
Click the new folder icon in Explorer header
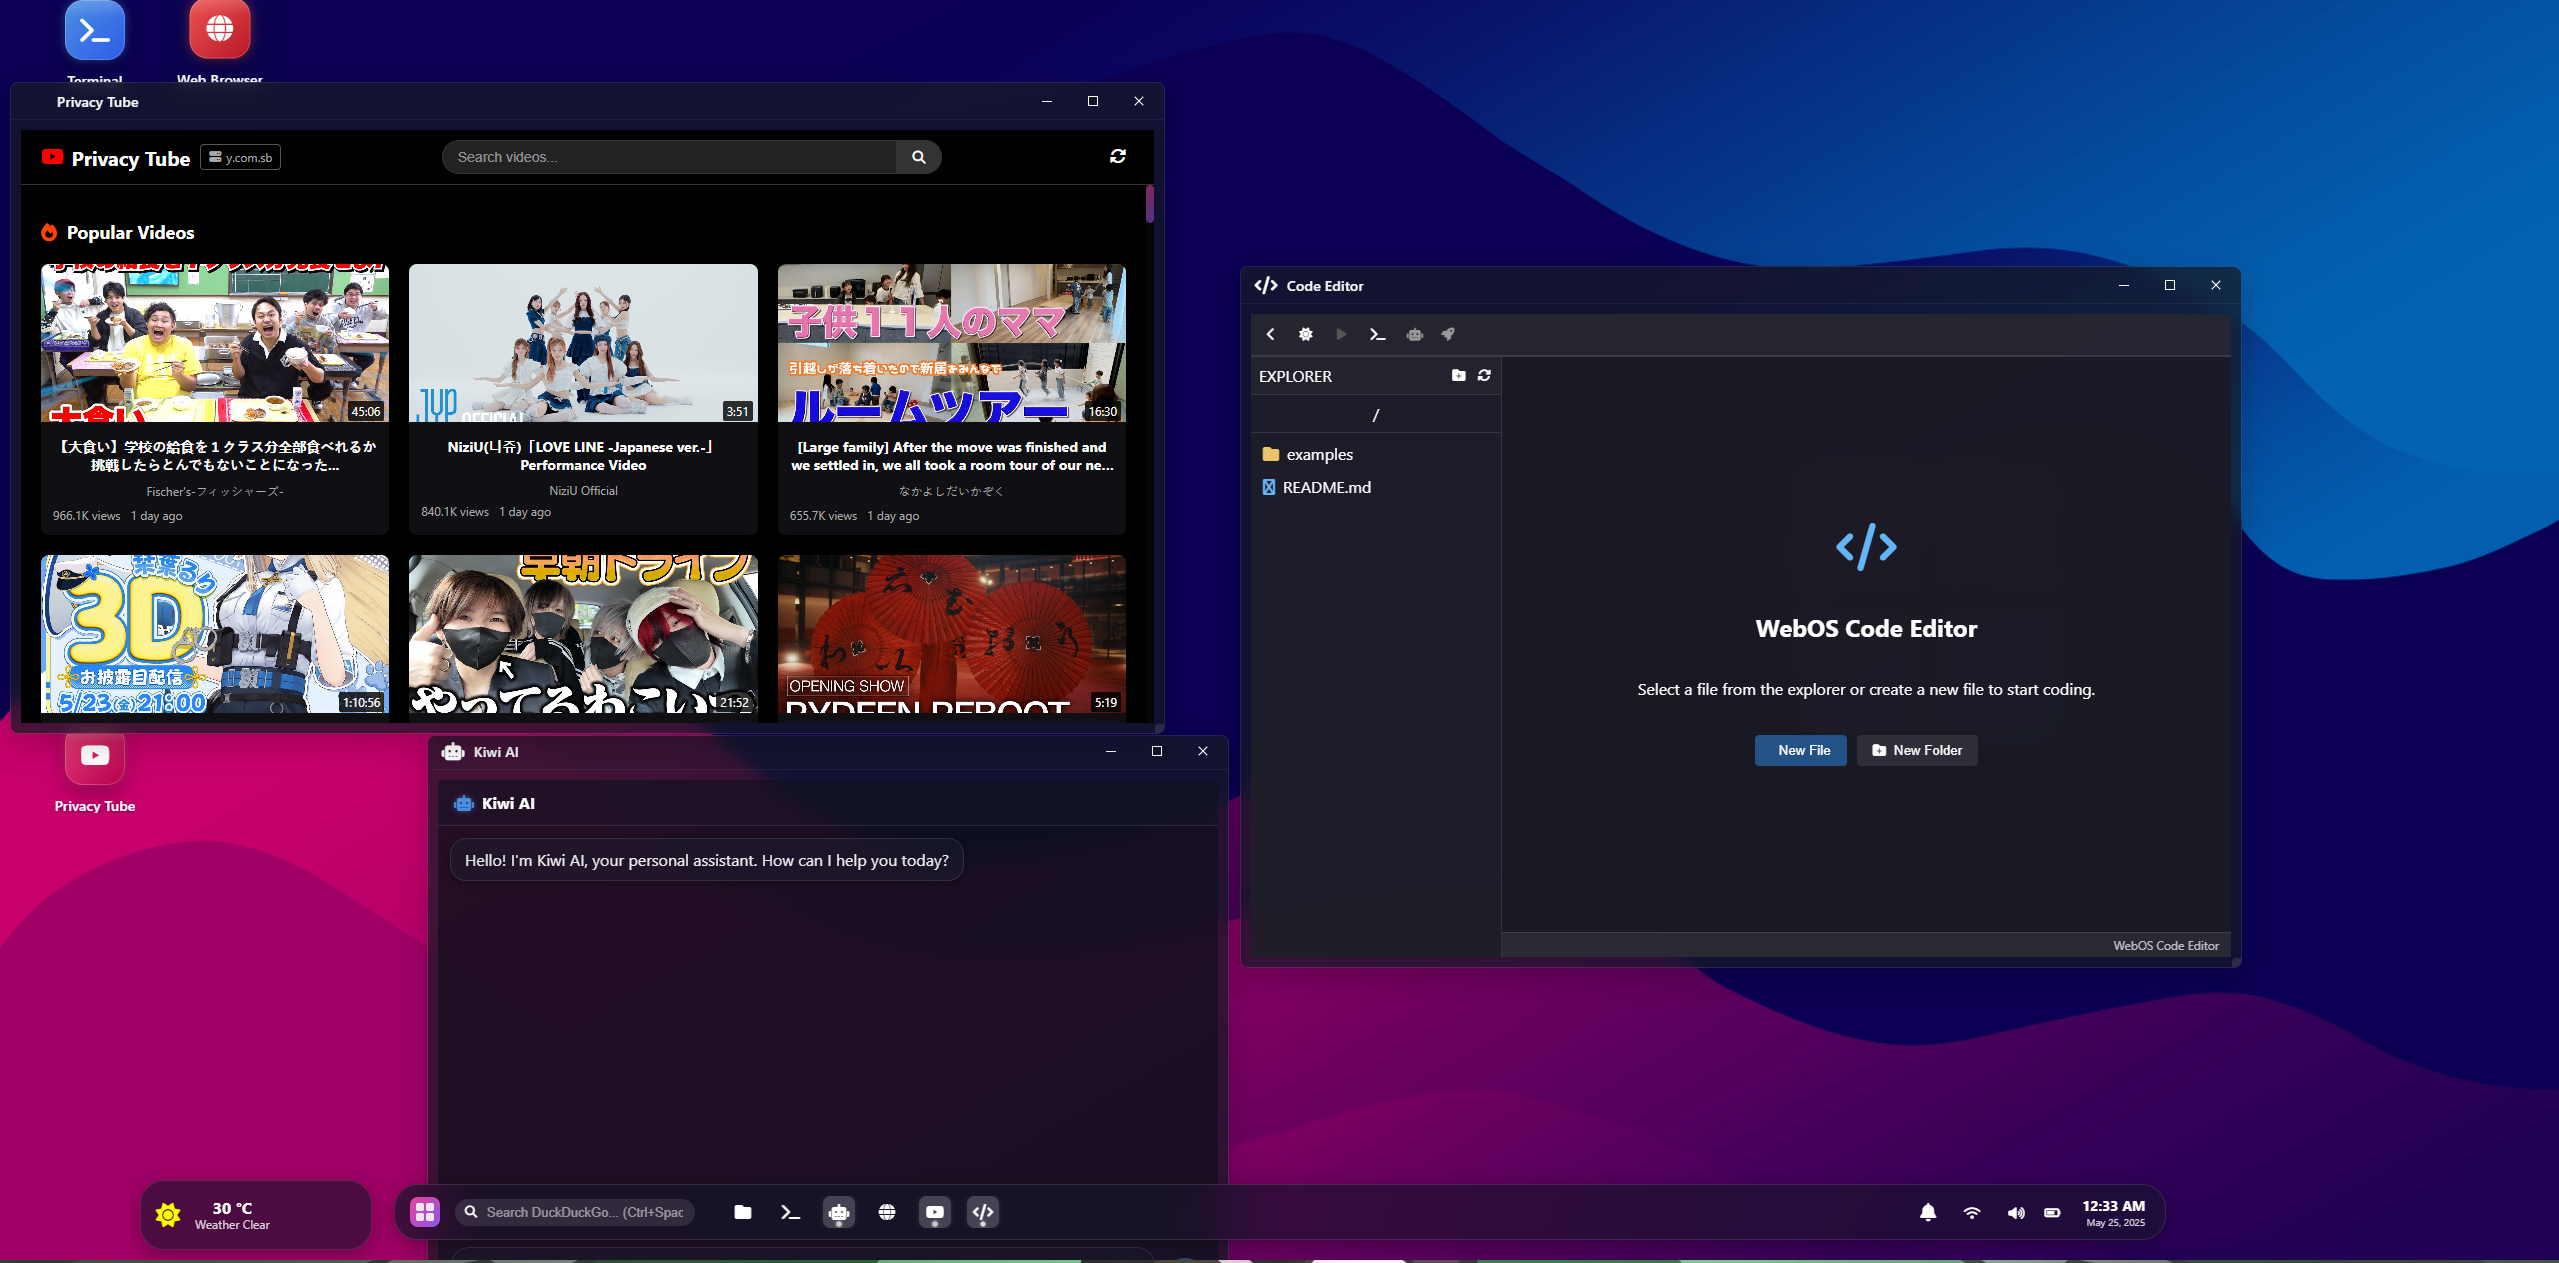1458,375
